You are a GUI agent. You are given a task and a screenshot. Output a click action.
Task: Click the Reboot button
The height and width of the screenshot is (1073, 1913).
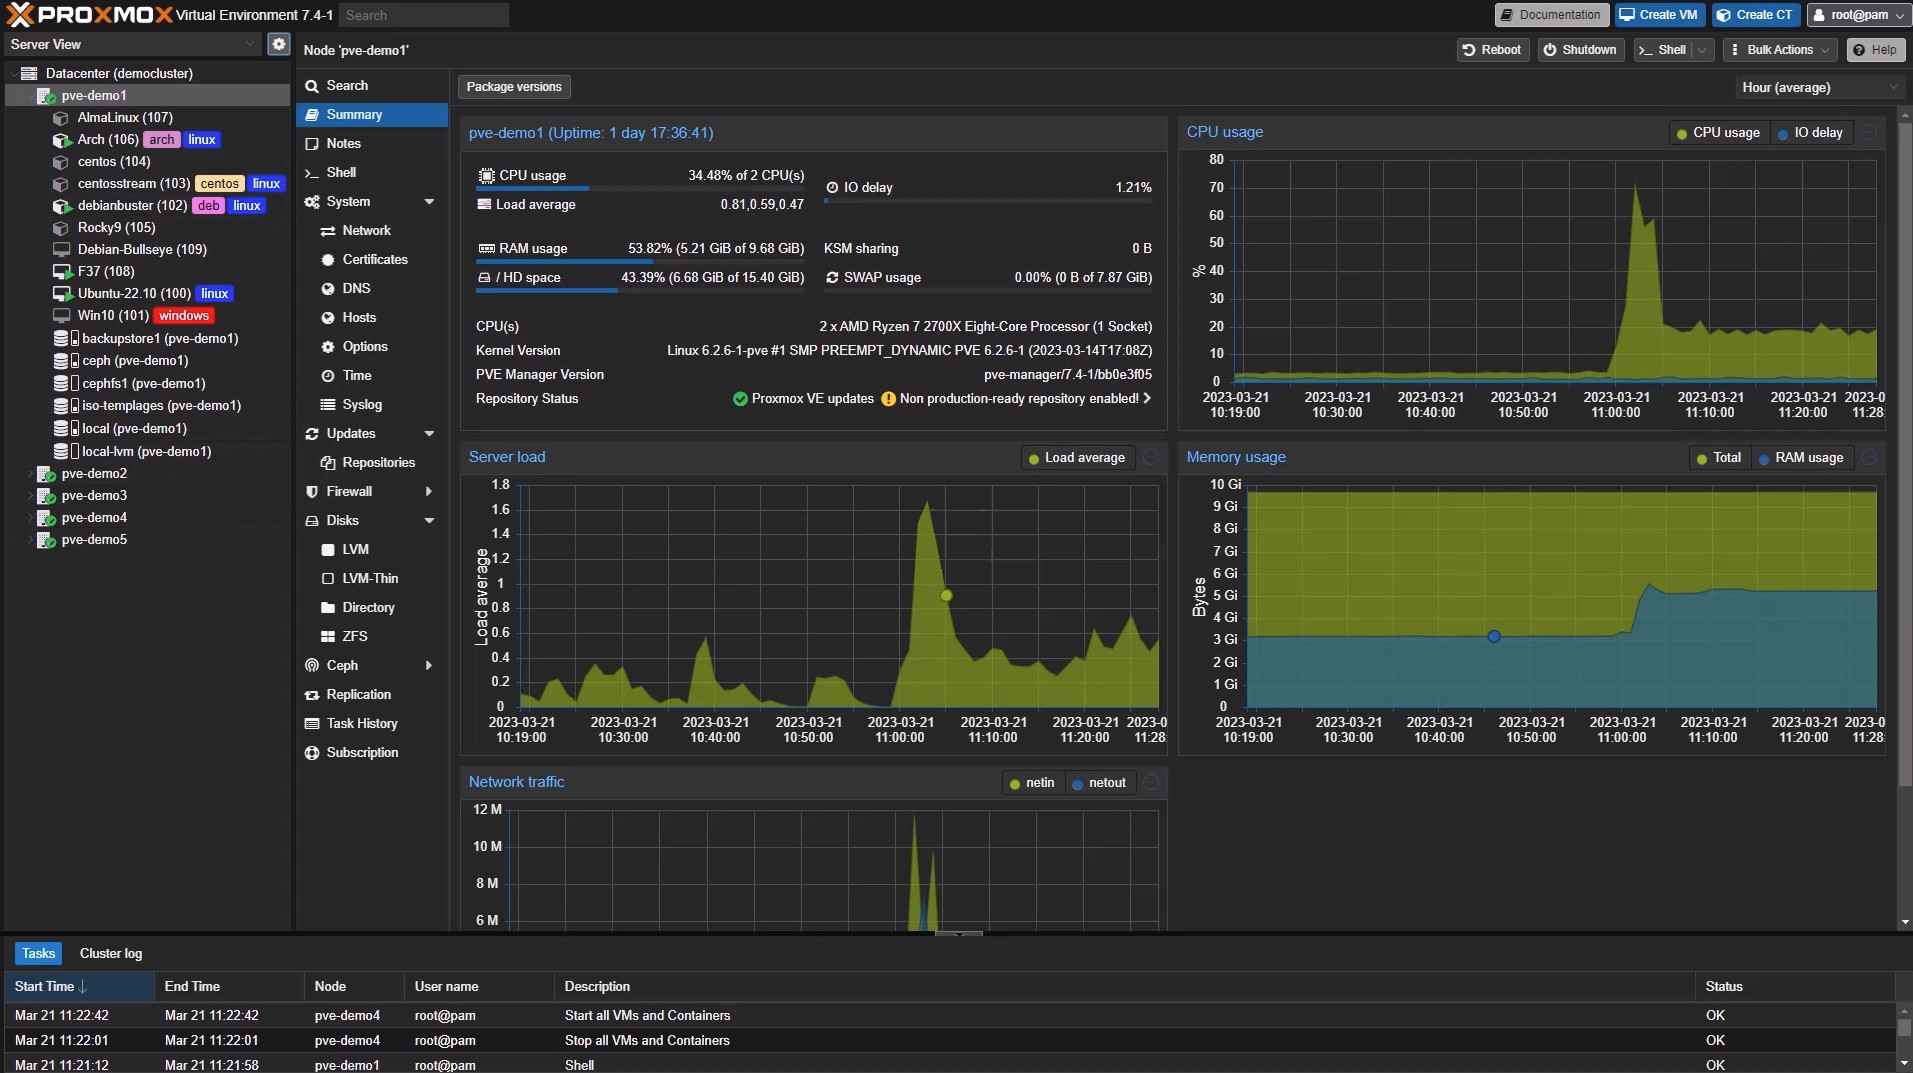pyautogui.click(x=1492, y=50)
